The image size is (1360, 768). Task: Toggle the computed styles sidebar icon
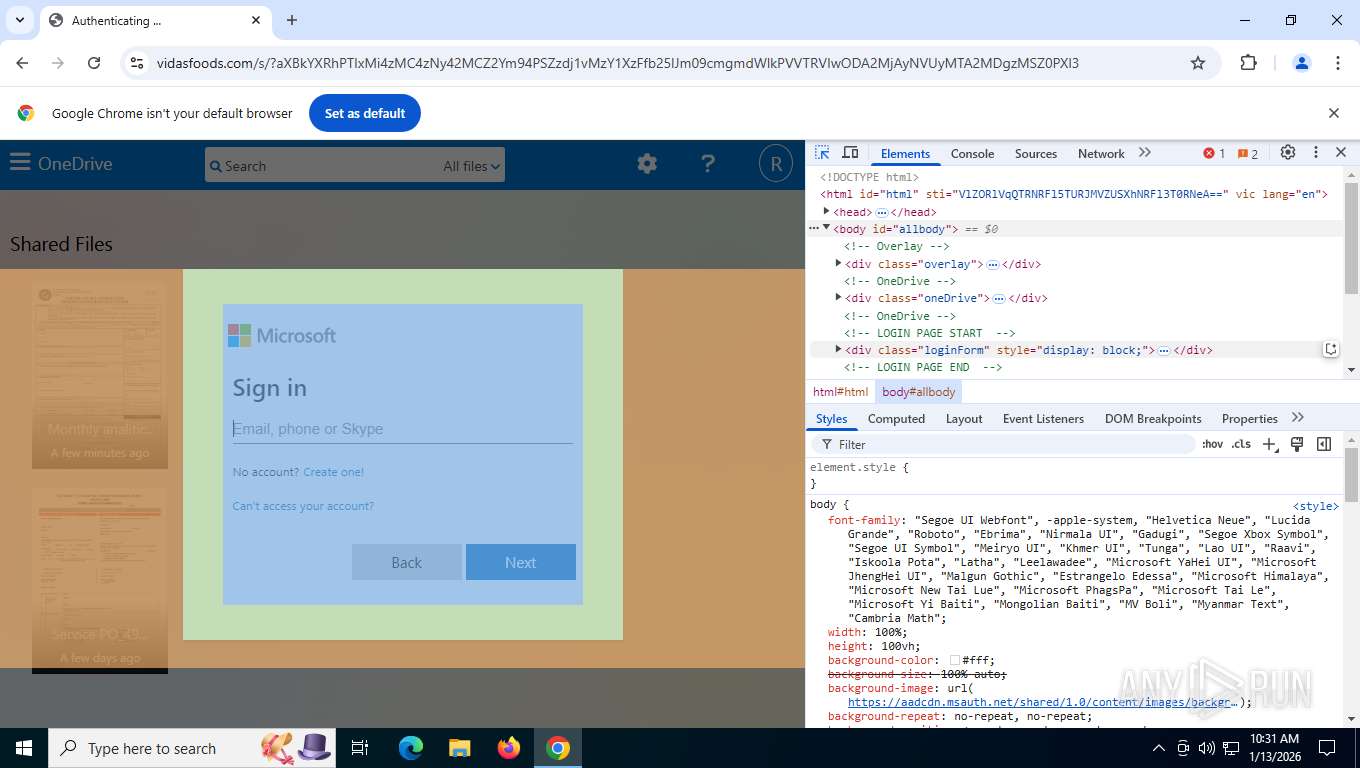click(1324, 444)
